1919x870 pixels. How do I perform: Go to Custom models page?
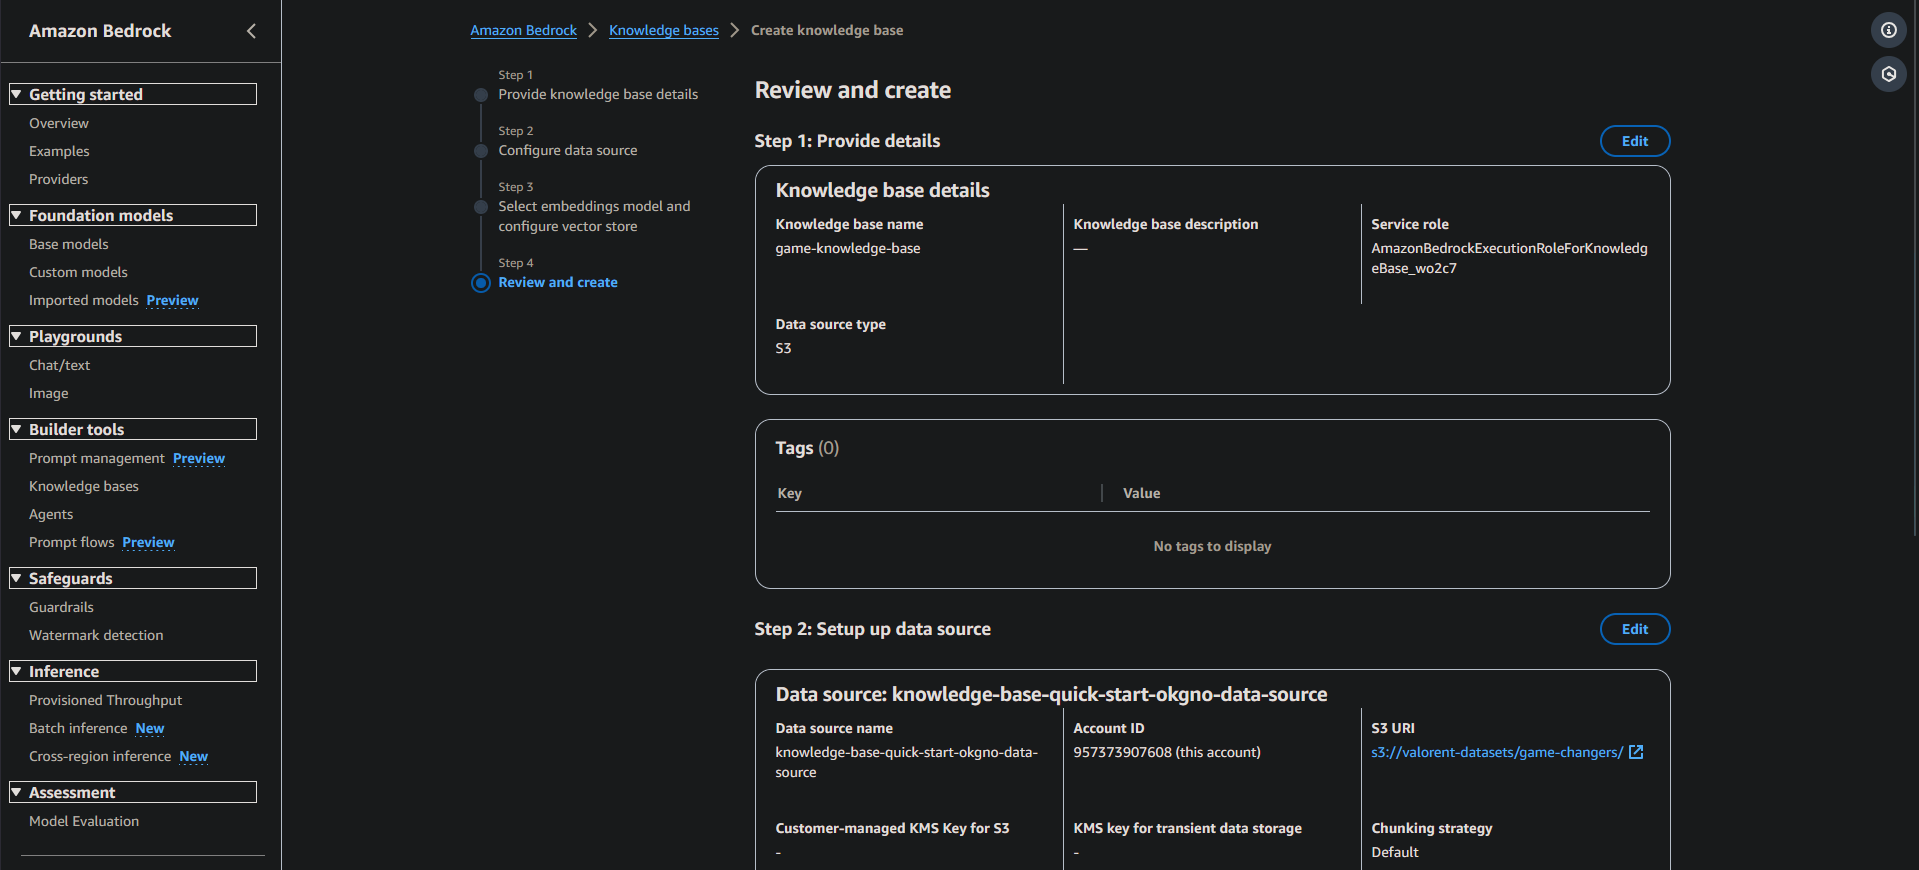(78, 272)
